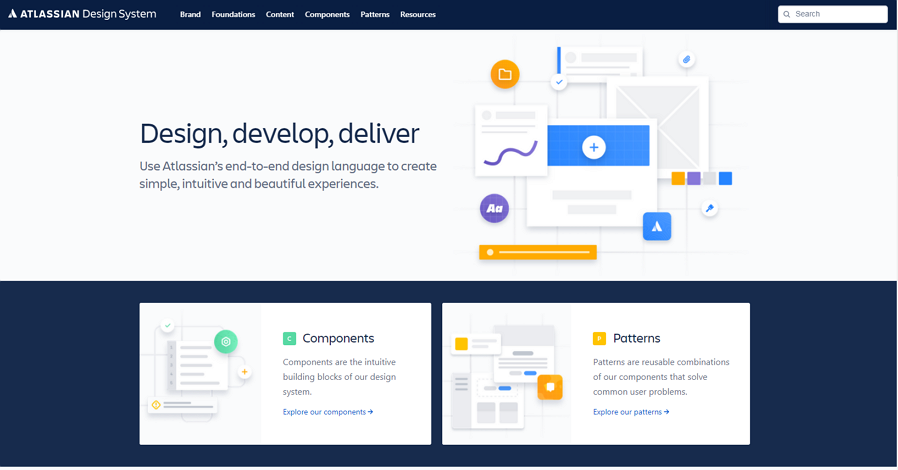The height and width of the screenshot is (470, 898).
Task: Select Patterns in the top navigation
Action: pyautogui.click(x=375, y=14)
